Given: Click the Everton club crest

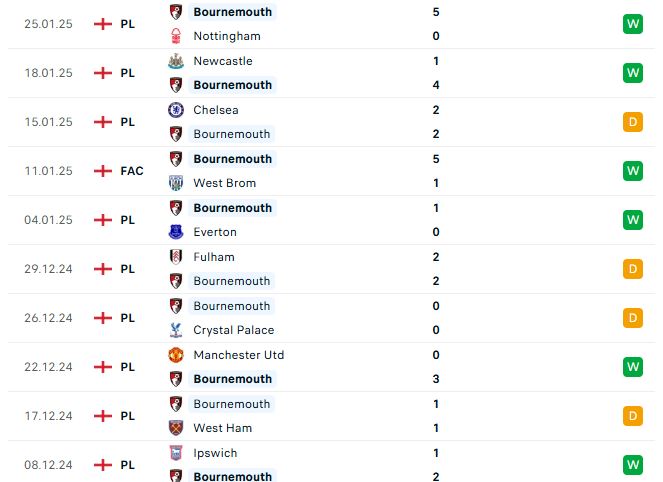Looking at the screenshot, I should click(x=176, y=232).
